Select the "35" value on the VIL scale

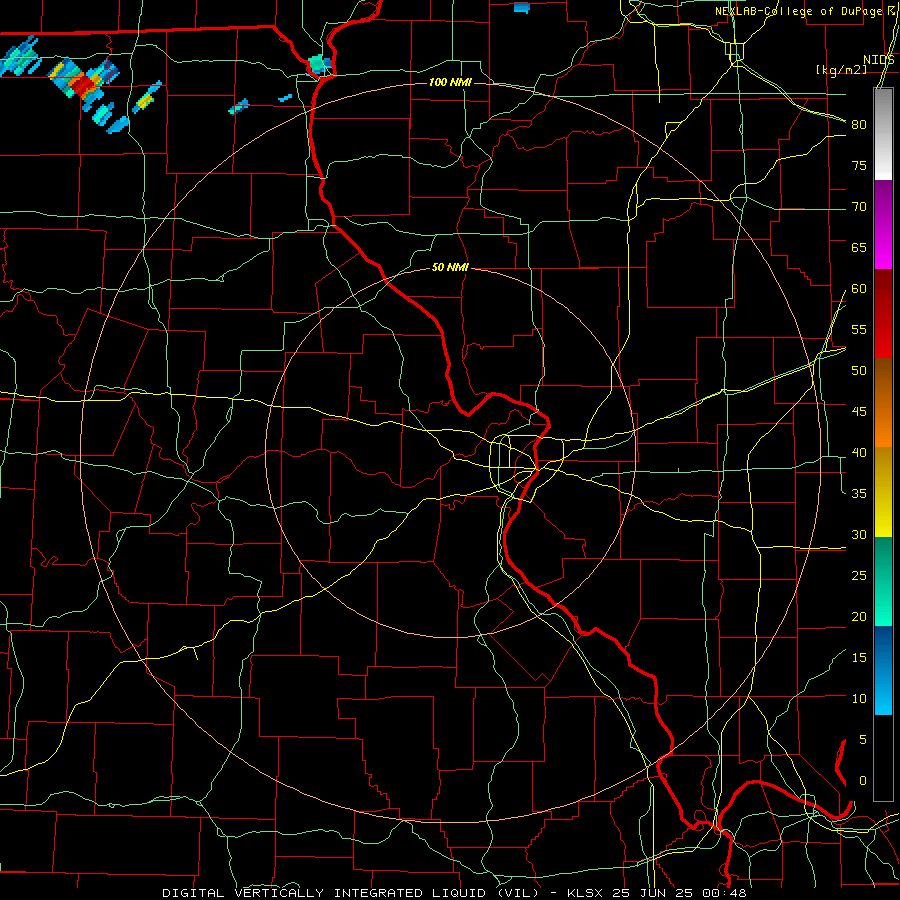click(x=859, y=494)
